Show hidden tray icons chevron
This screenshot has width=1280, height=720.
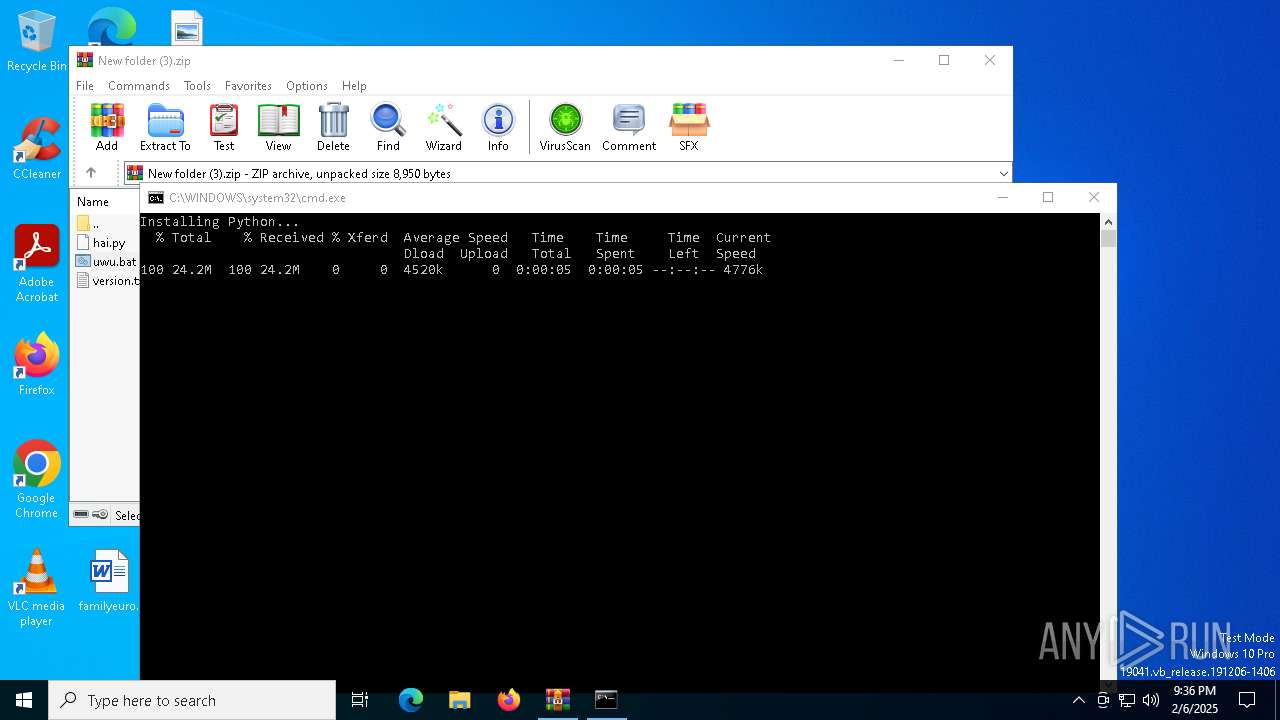click(x=1078, y=700)
